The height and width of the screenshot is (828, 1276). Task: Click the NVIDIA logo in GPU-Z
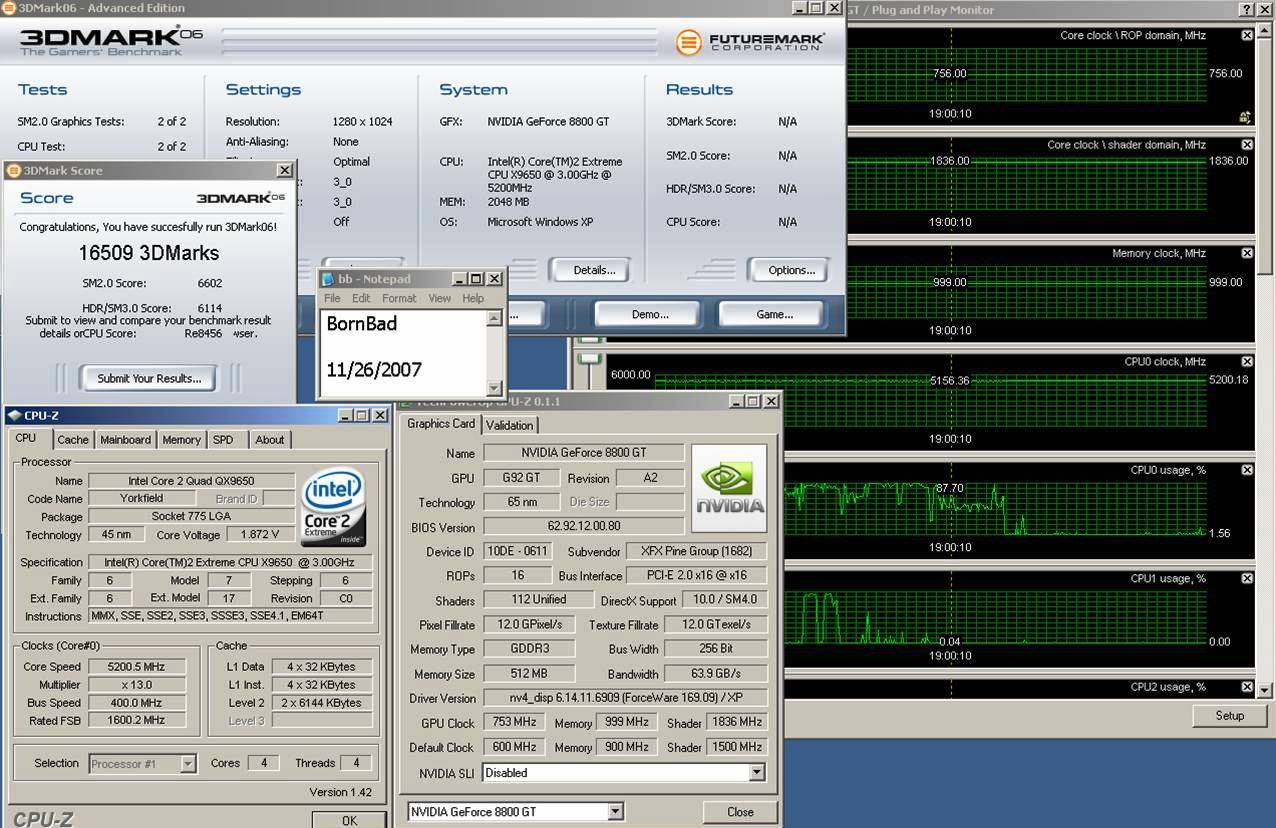[x=729, y=489]
